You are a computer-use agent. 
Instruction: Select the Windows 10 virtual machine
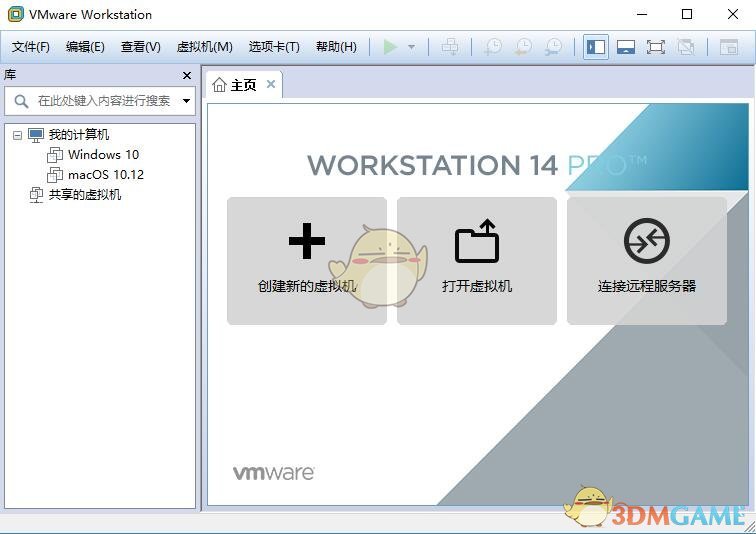click(103, 155)
